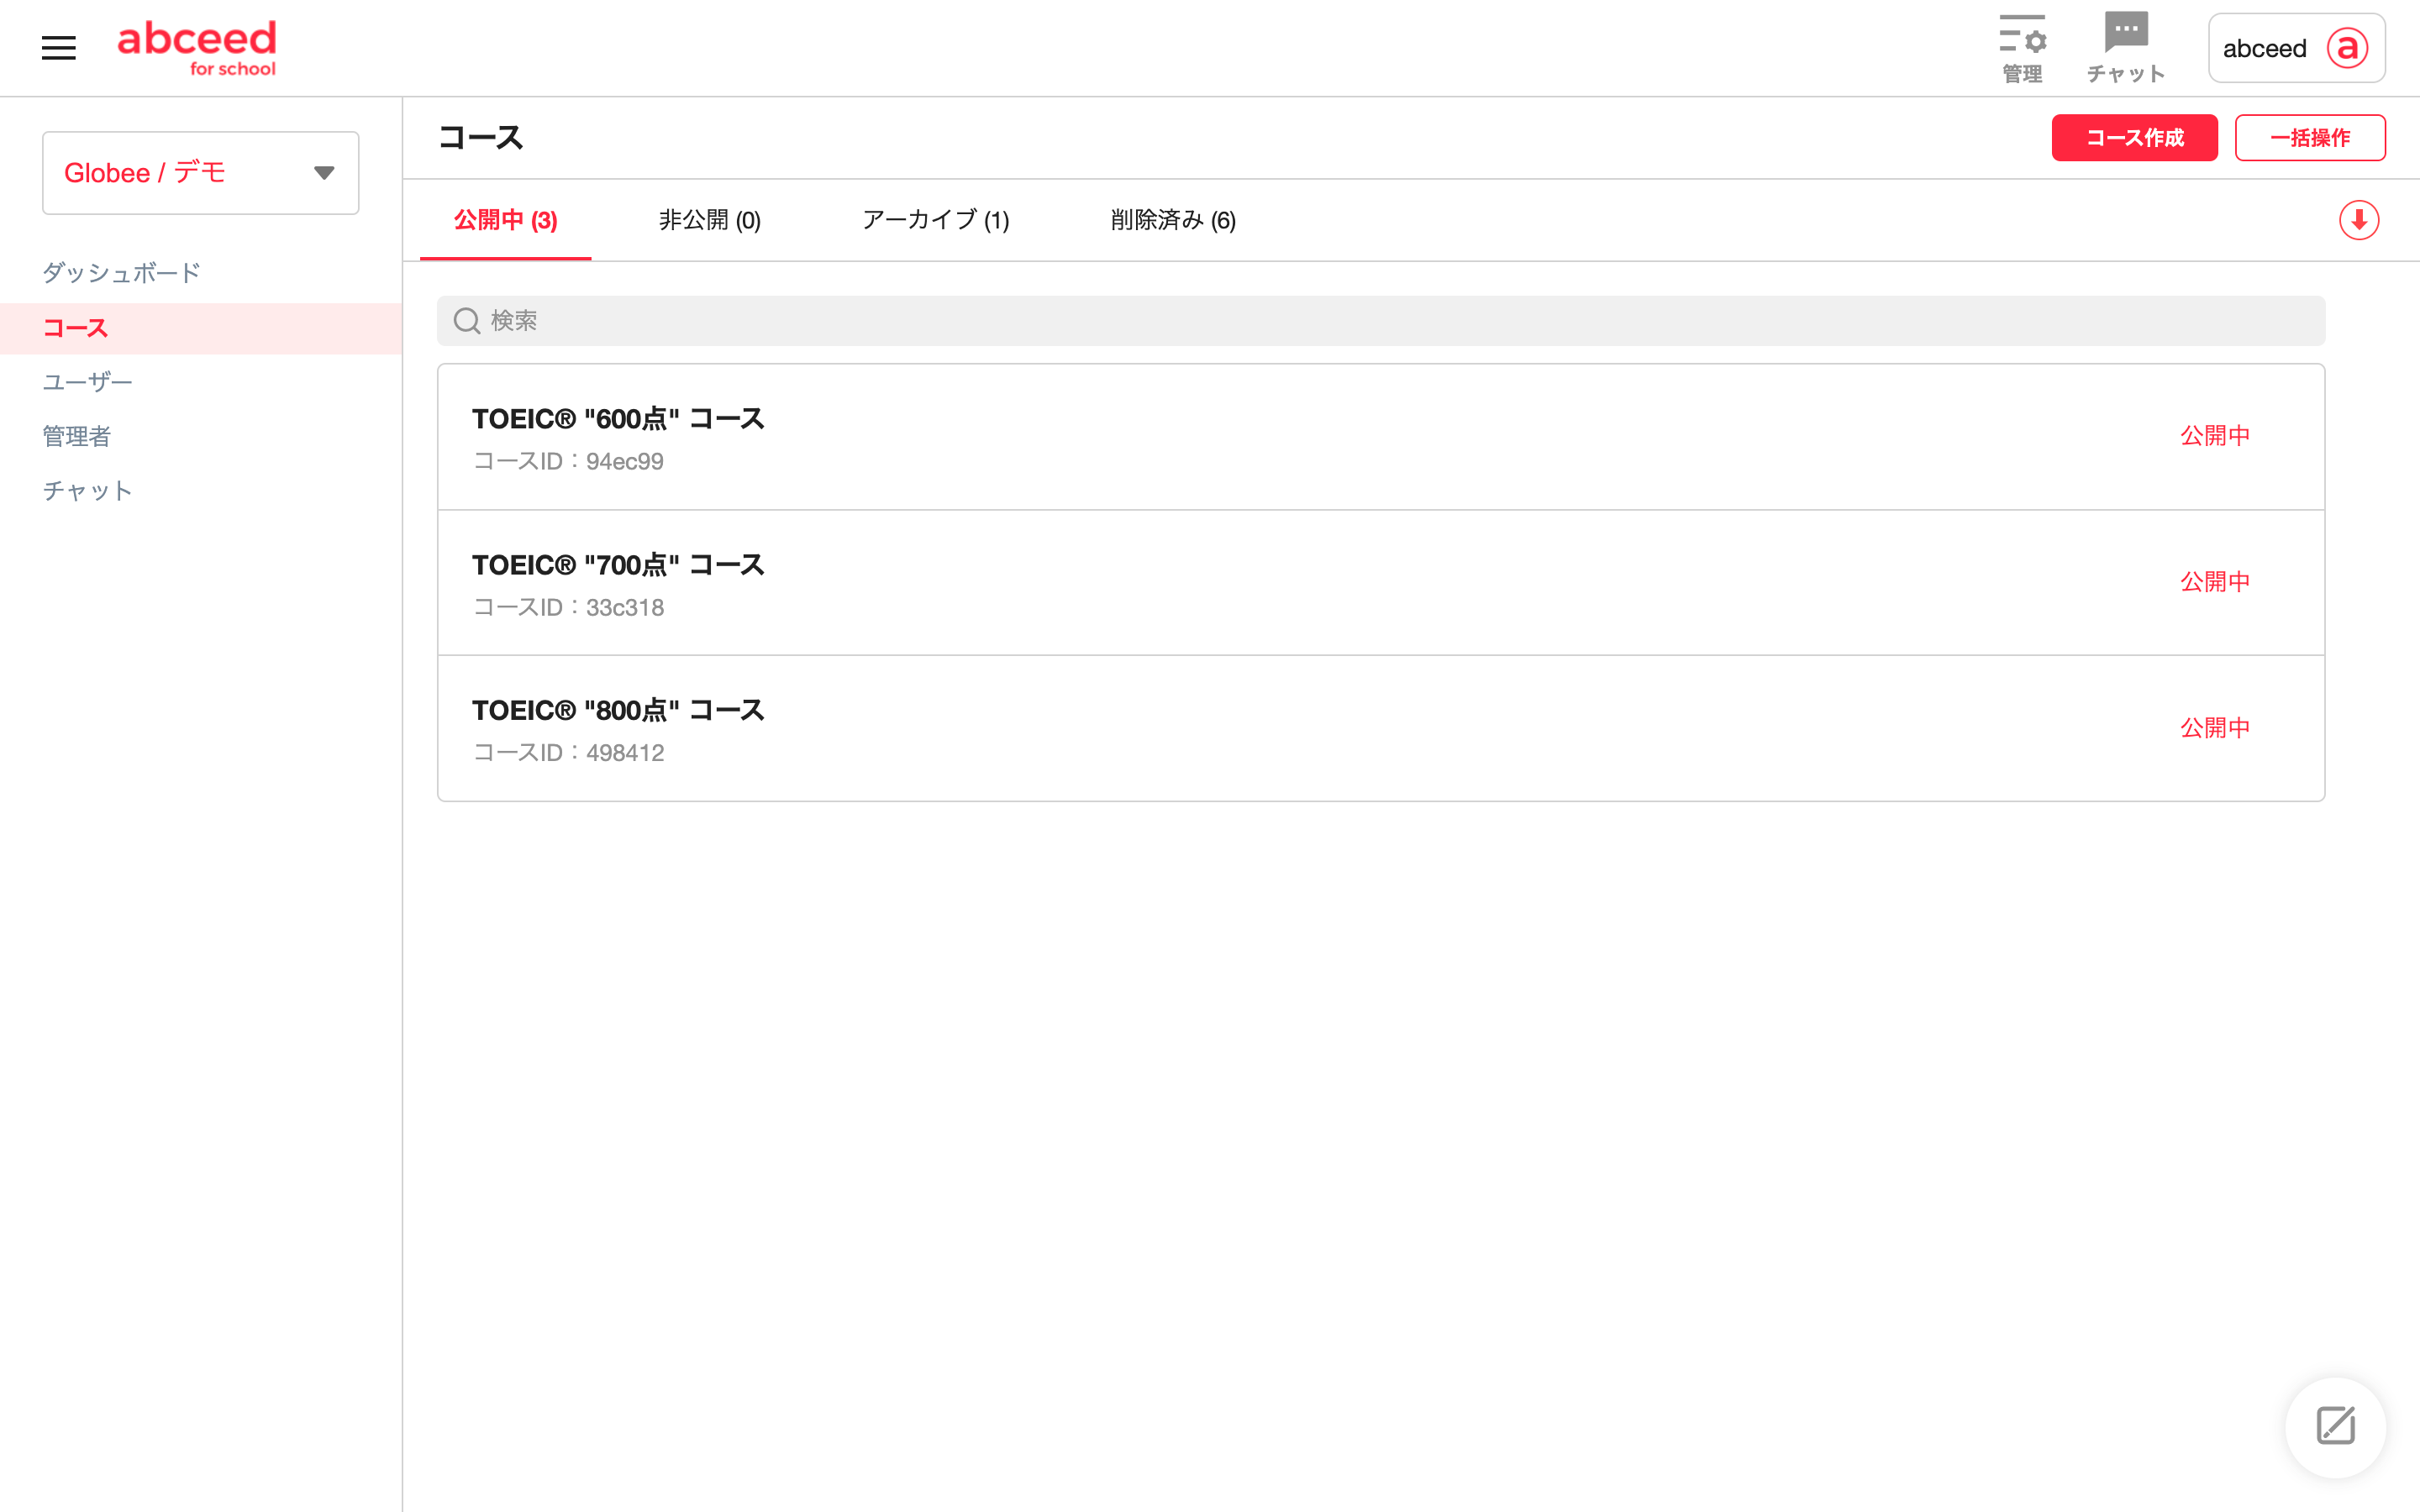
Task: Click the red download arrow icon
Action: [2358, 220]
